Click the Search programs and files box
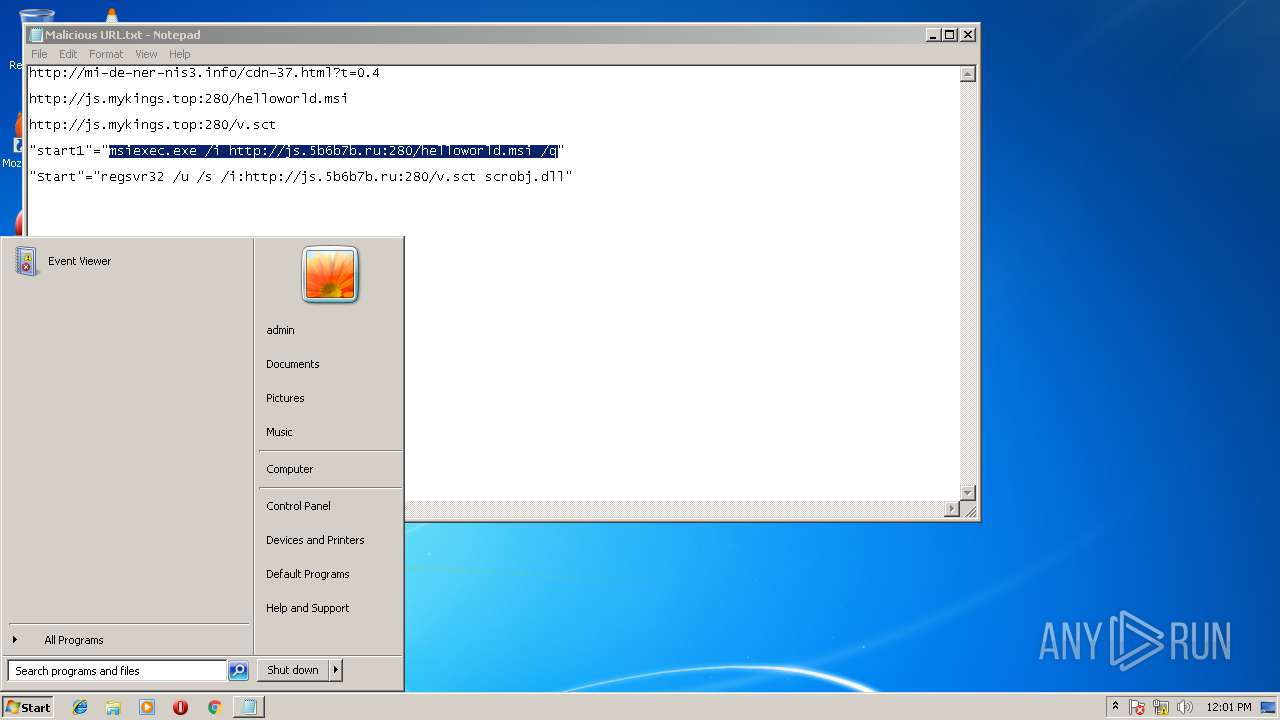 click(117, 671)
